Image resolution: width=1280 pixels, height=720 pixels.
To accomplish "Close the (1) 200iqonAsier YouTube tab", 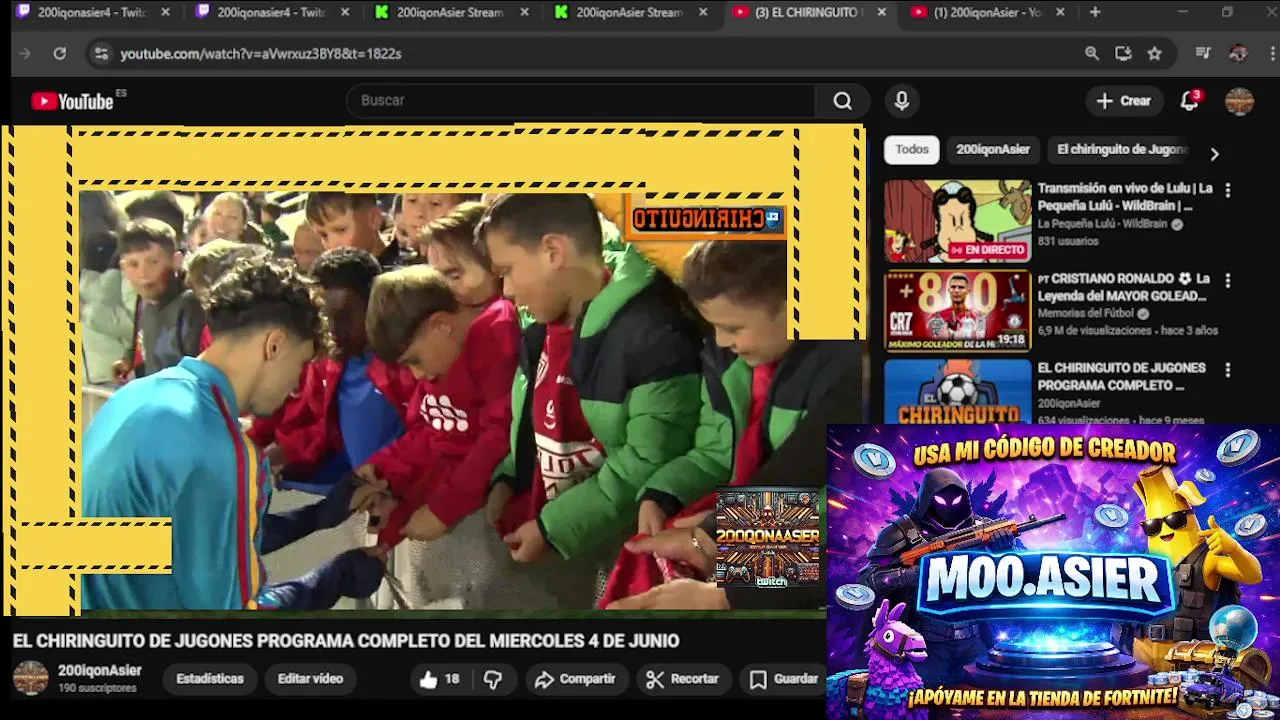I will coord(1060,12).
